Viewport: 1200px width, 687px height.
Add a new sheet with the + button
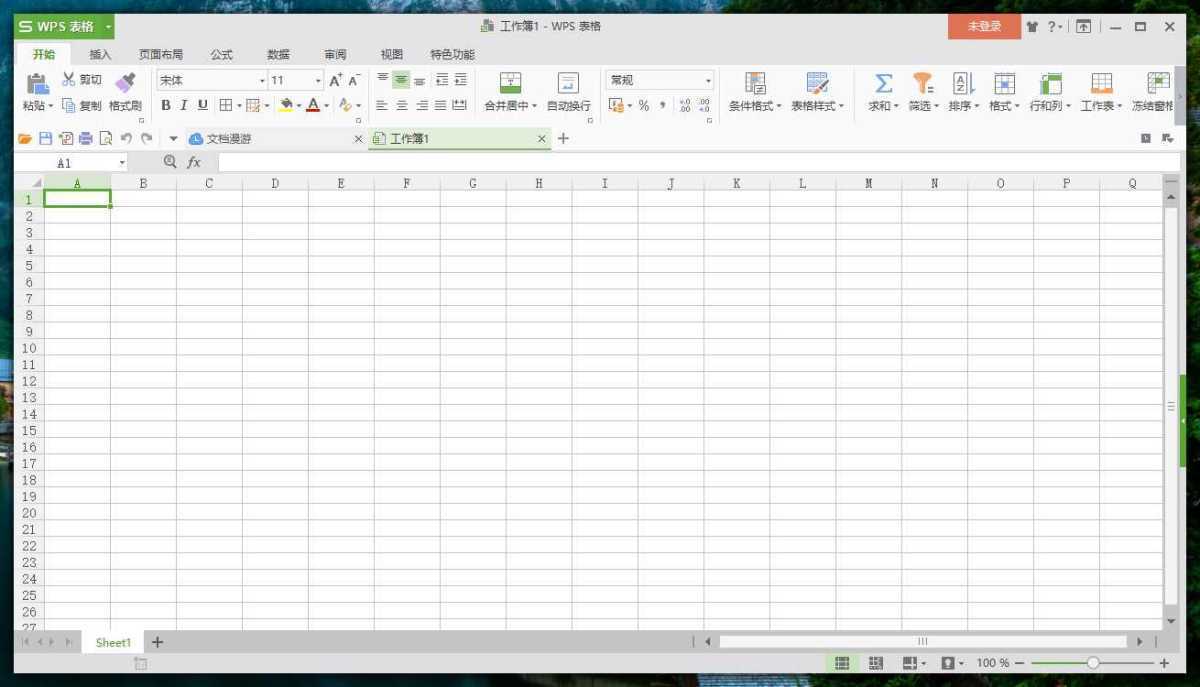156,642
